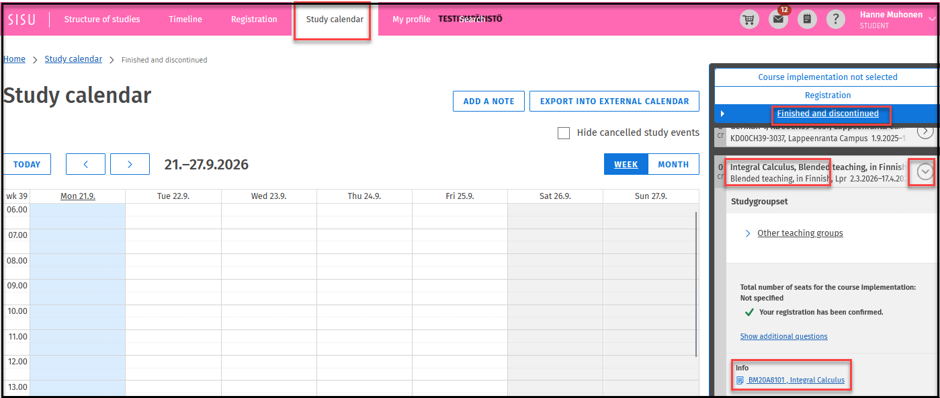Viewport: 940px width, 398px height.
Task: Open the clipboard notes icon in header
Action: coord(807,19)
